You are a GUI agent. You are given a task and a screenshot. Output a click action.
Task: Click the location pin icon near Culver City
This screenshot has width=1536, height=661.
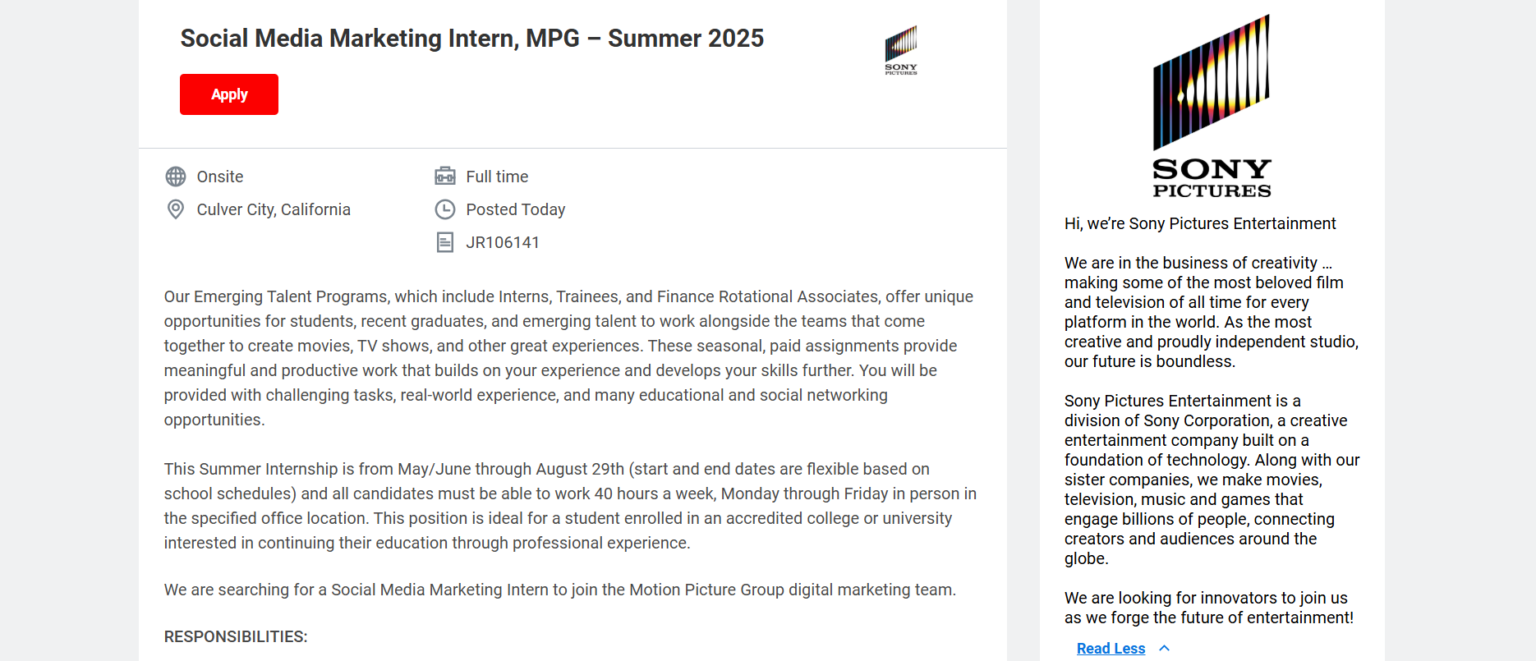175,209
